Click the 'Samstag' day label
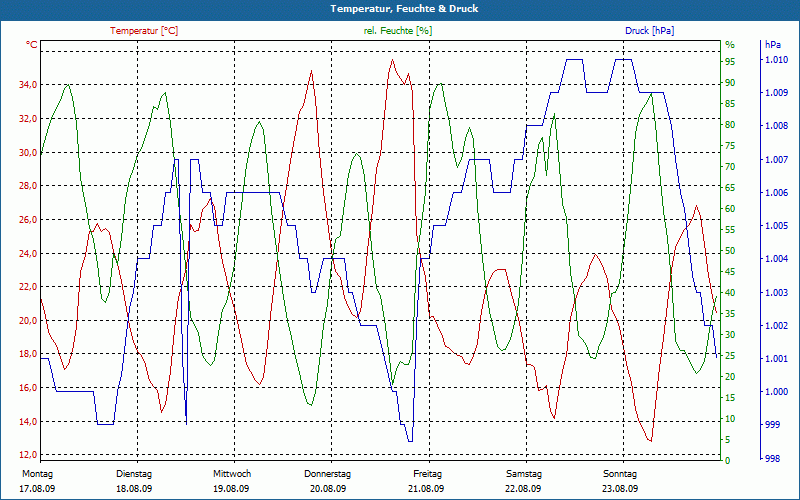This screenshot has width=800, height=500. pos(524,474)
